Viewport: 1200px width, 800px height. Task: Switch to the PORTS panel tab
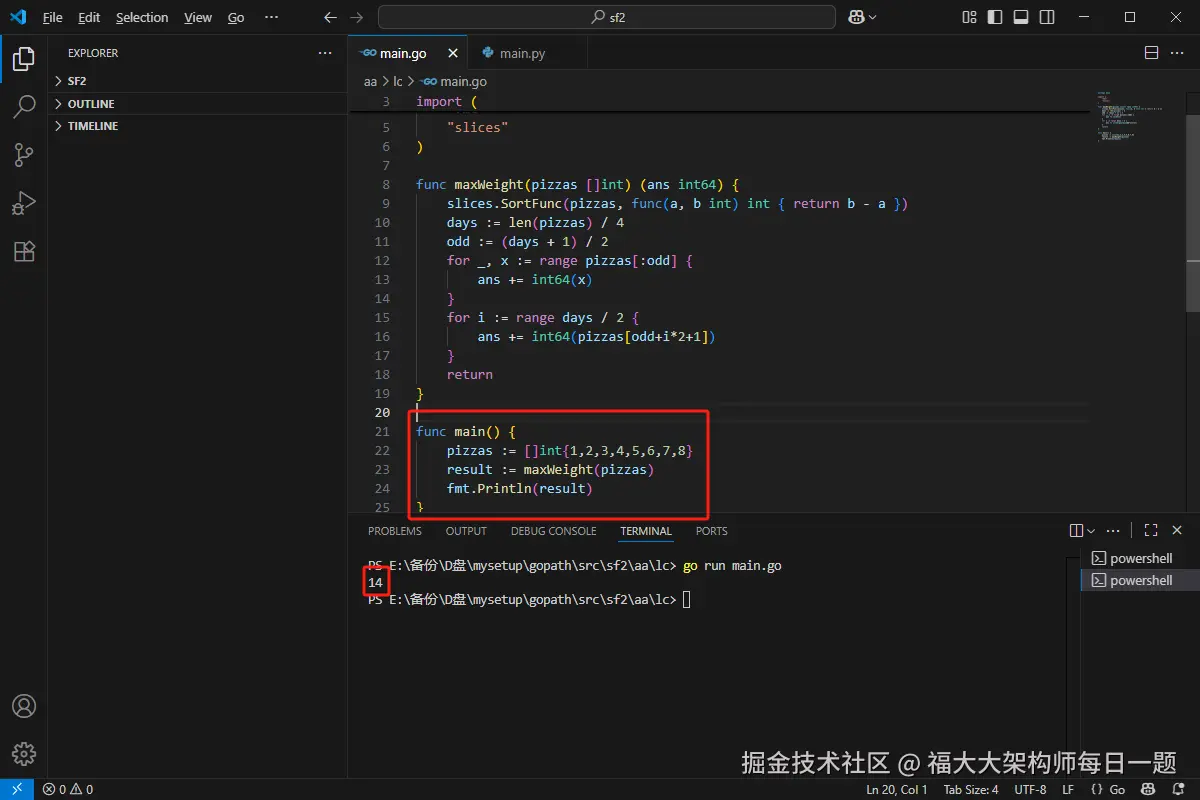(712, 531)
